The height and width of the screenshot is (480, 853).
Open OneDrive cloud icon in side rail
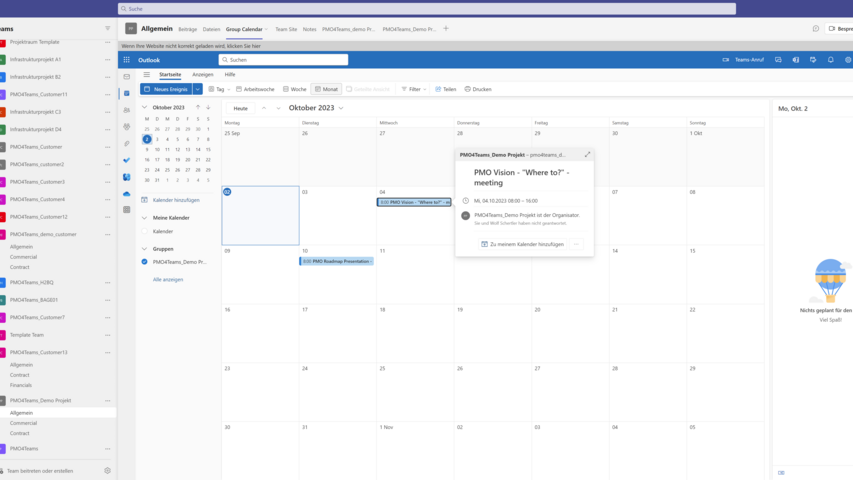(127, 193)
